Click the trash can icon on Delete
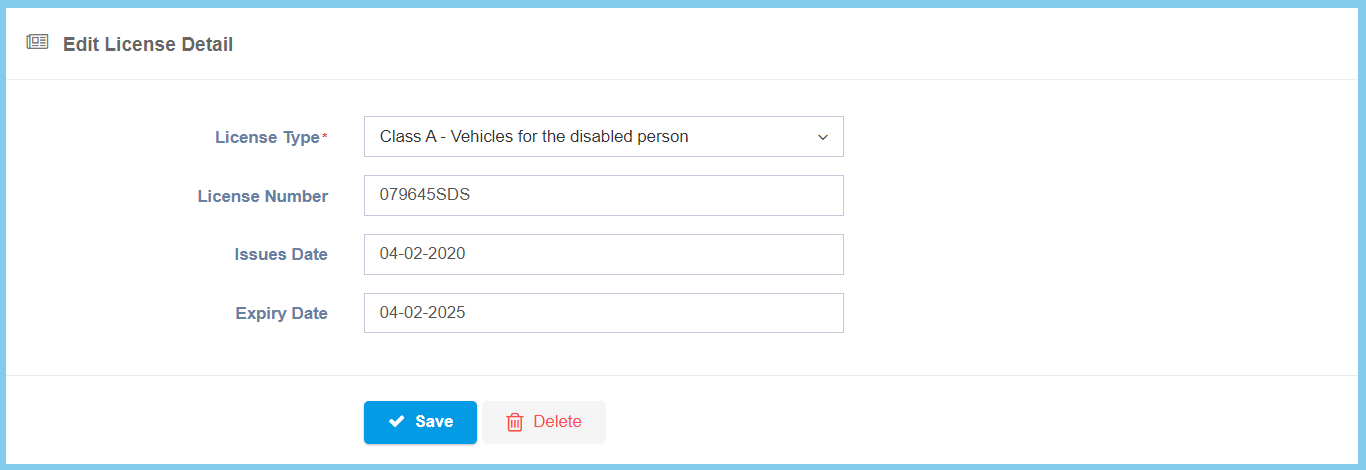Image resolution: width=1366 pixels, height=470 pixels. (x=515, y=422)
